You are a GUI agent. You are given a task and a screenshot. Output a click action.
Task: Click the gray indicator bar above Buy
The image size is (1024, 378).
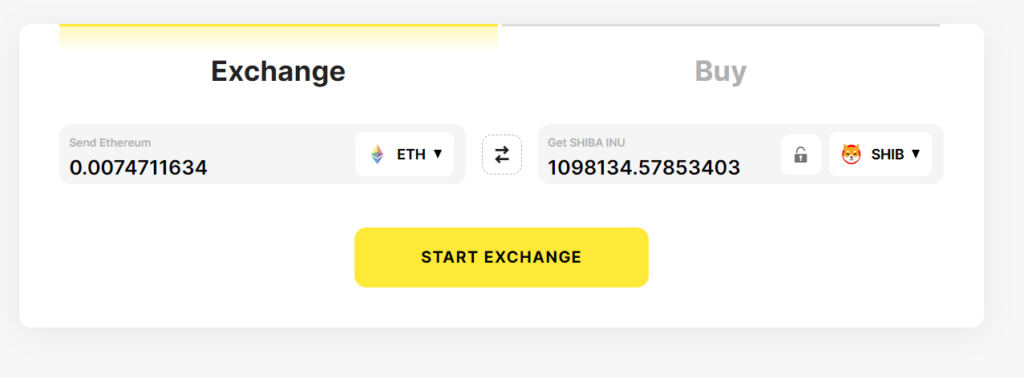pos(721,25)
